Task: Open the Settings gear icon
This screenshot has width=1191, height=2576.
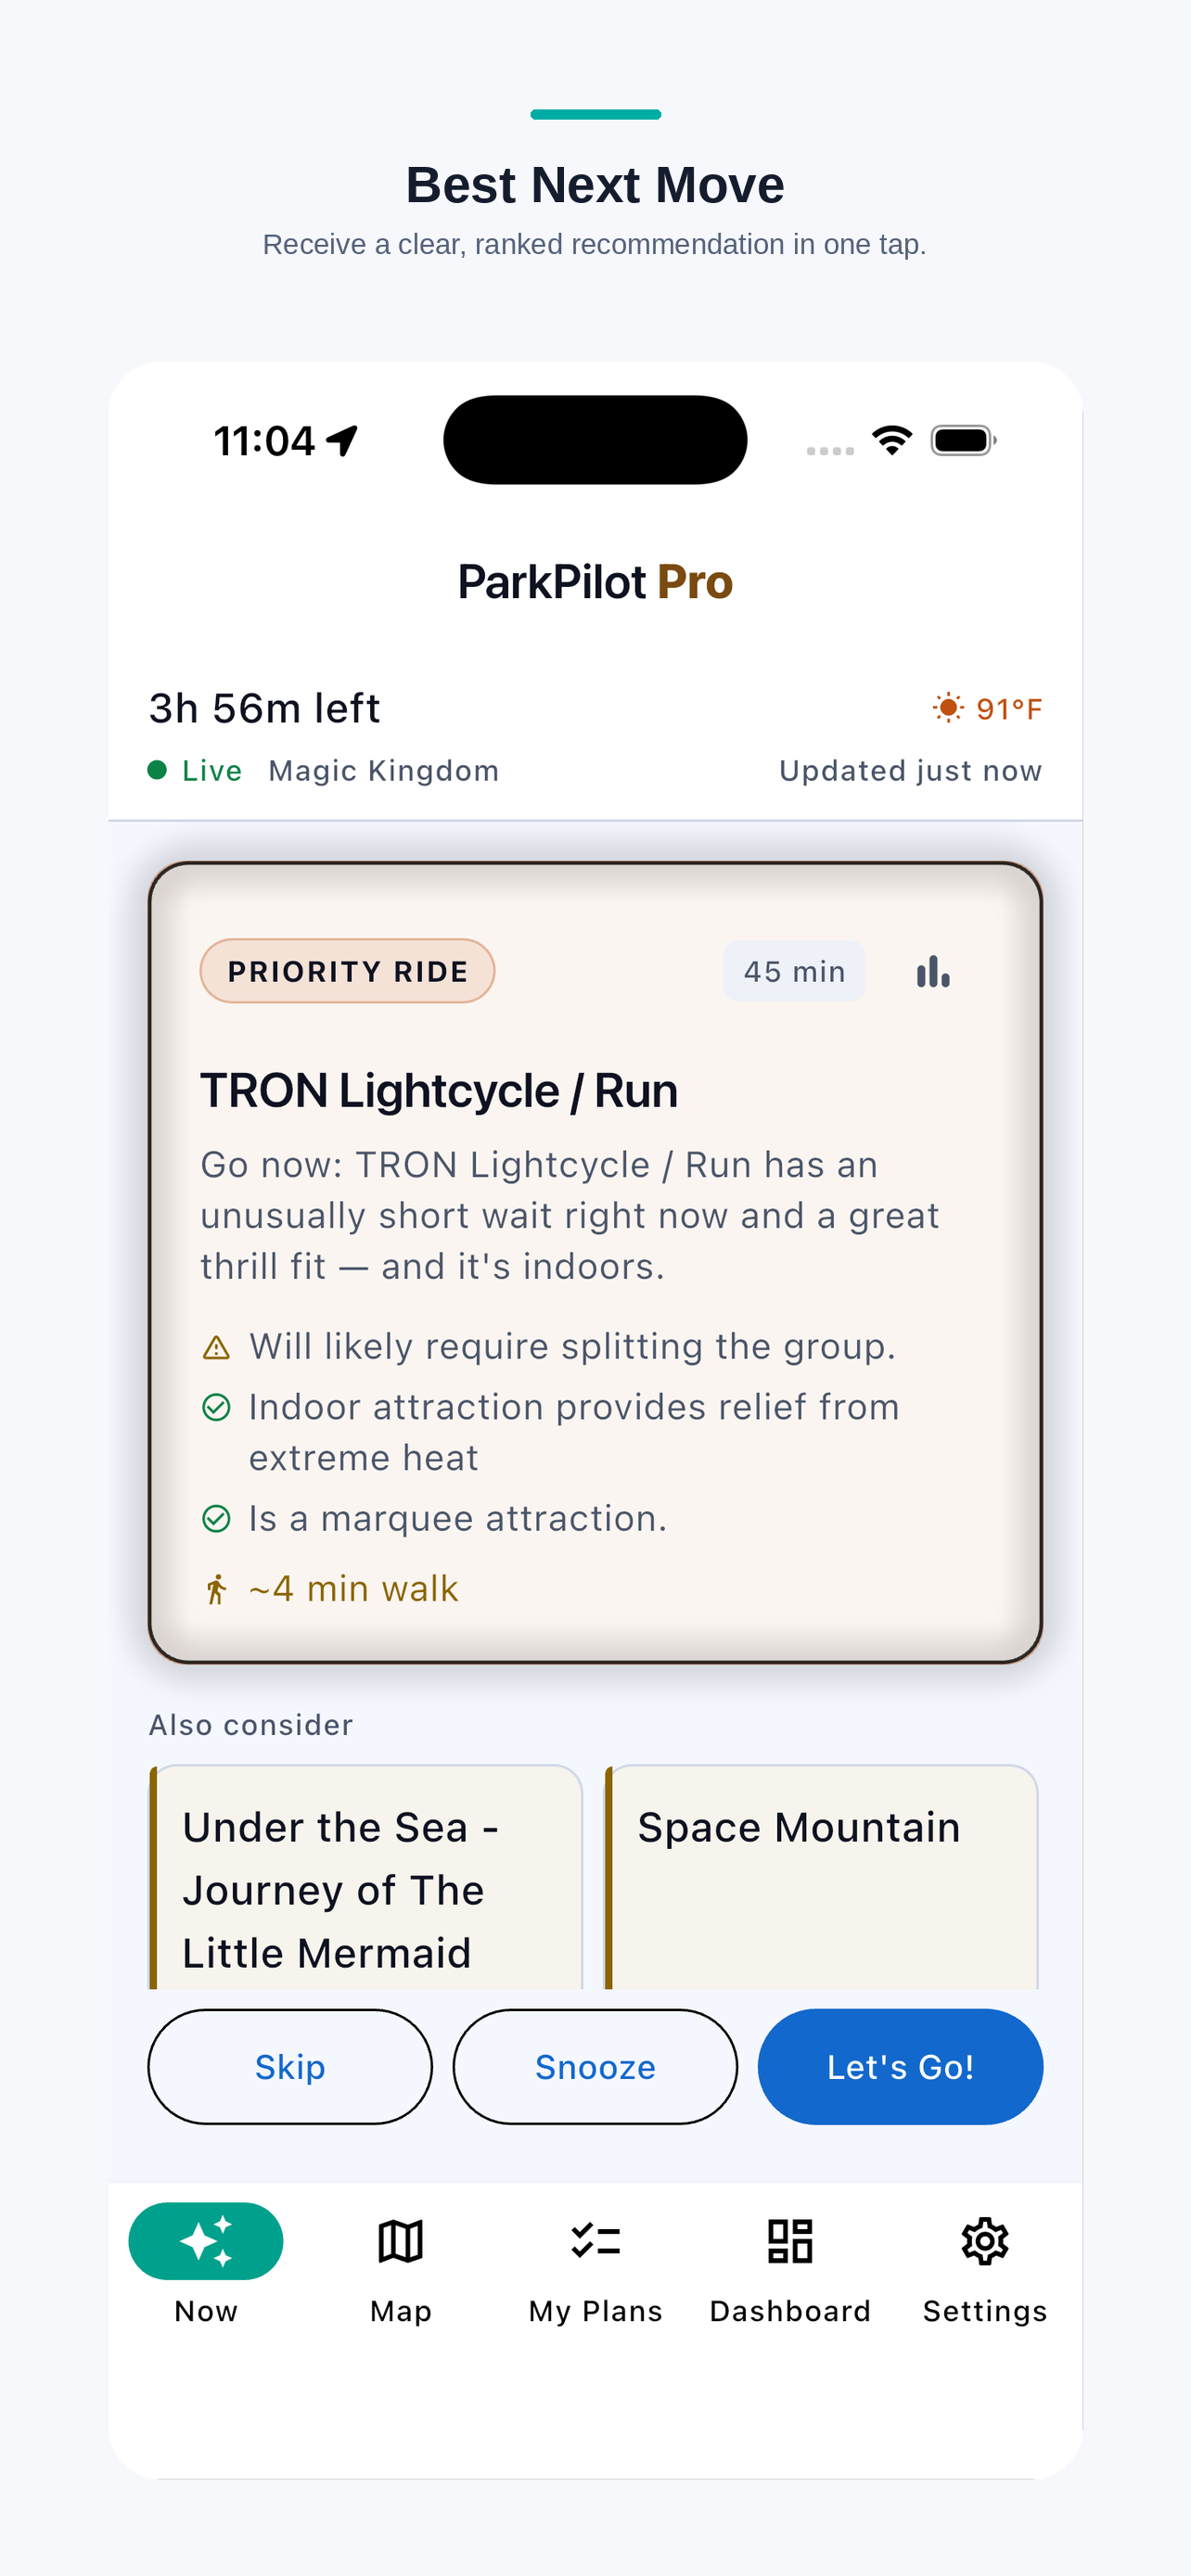Action: click(x=985, y=2241)
